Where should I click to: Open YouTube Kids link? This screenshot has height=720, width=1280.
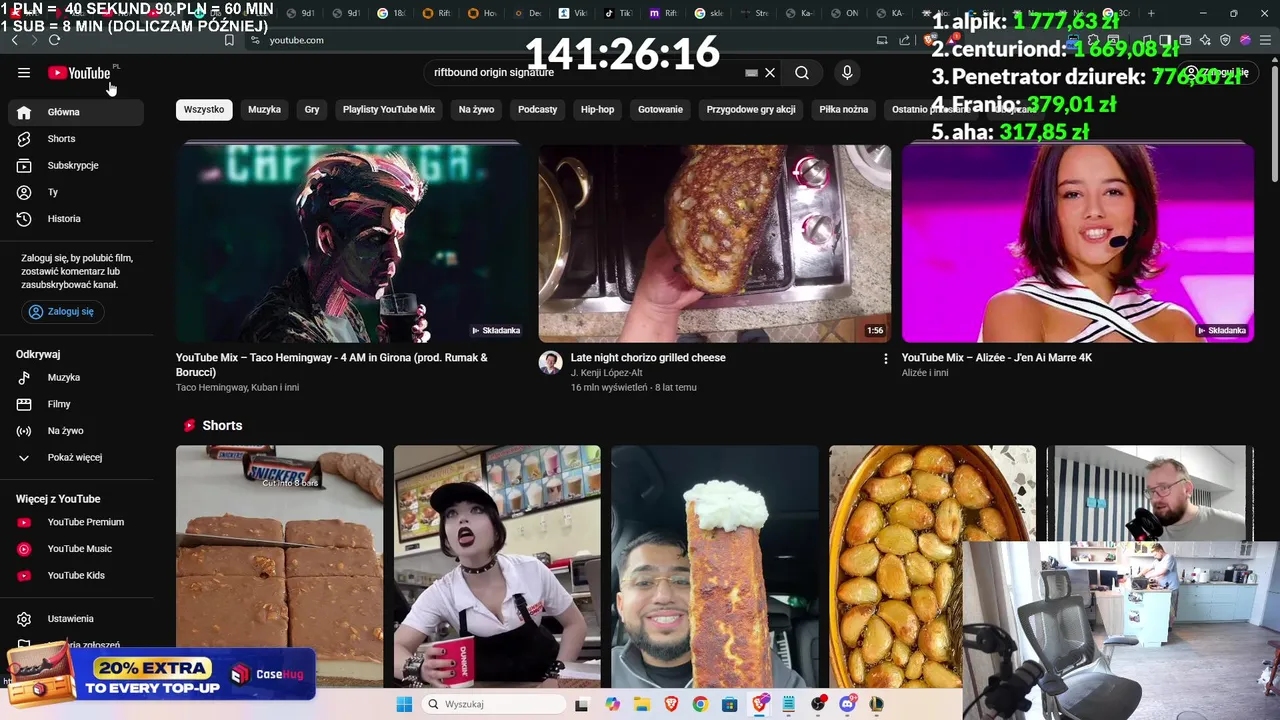tap(76, 575)
